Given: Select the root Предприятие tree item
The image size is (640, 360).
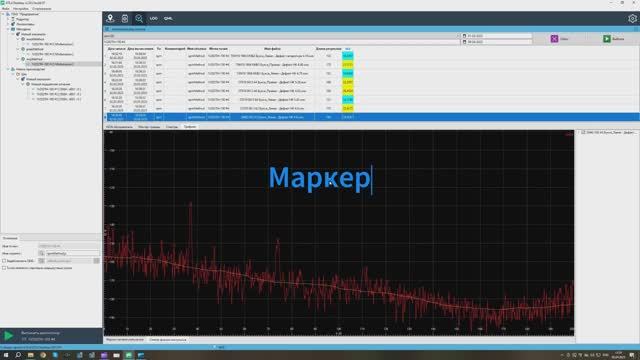Looking at the screenshot, I should (x=25, y=14).
